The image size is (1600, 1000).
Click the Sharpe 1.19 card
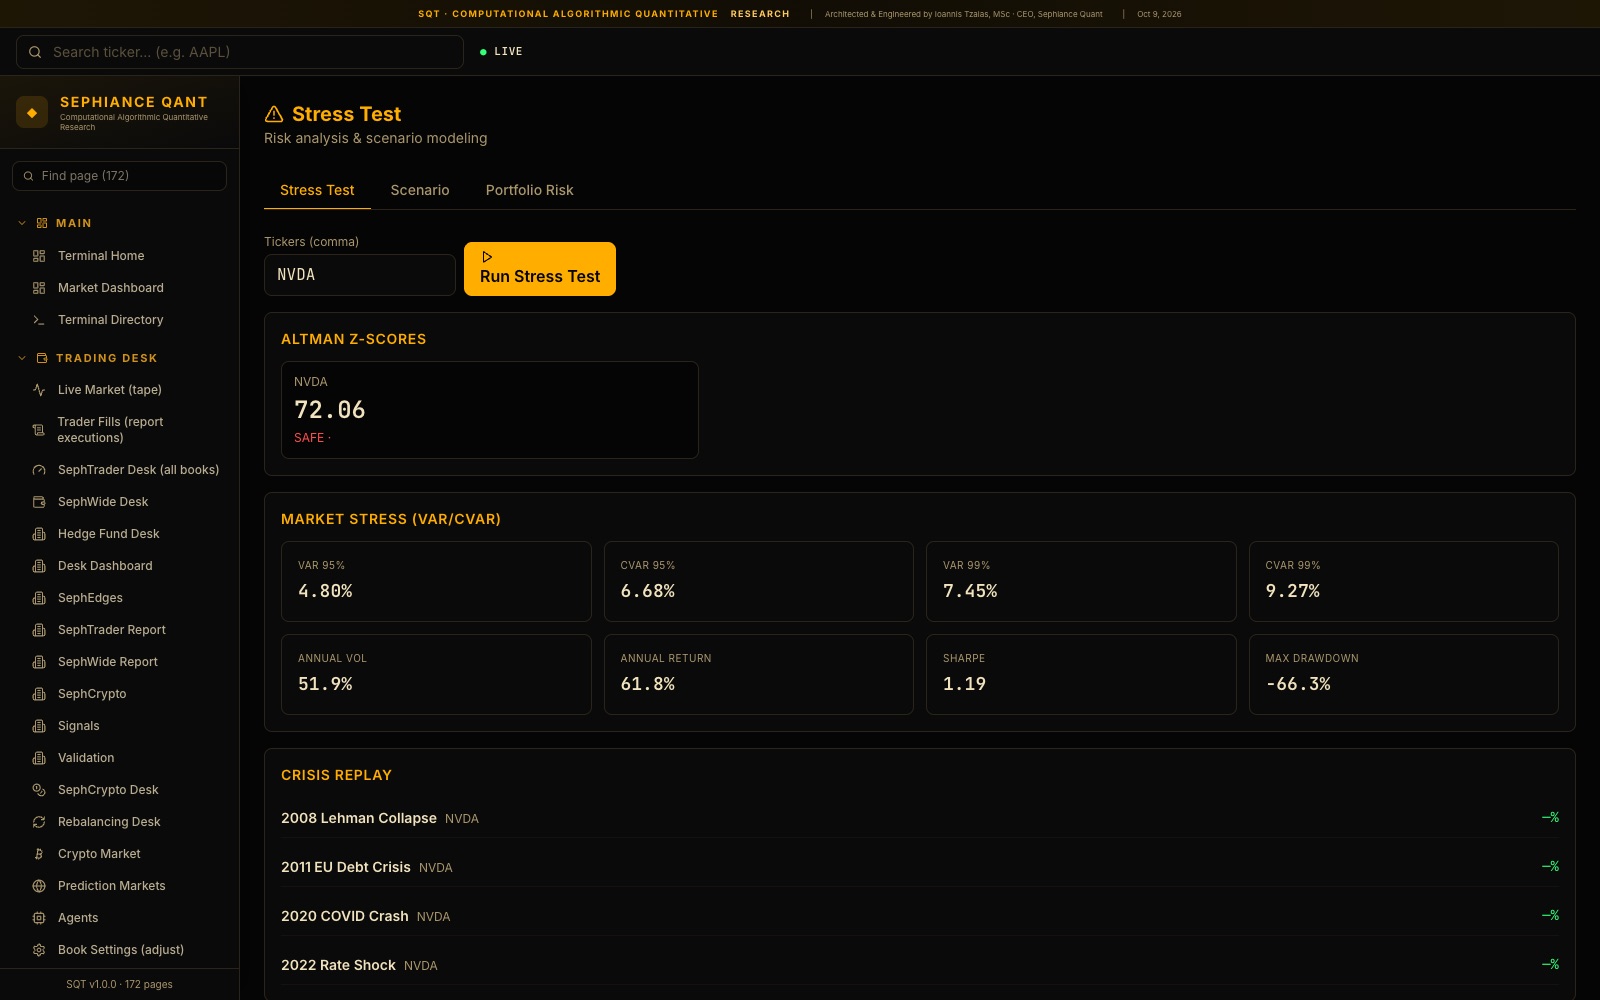pyautogui.click(x=1081, y=674)
